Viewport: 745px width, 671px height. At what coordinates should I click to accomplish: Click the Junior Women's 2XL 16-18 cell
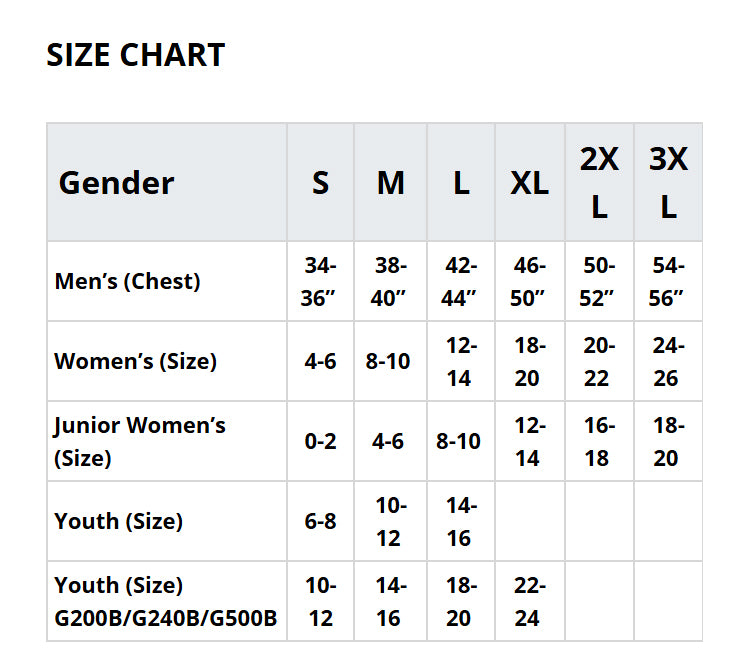[599, 441]
